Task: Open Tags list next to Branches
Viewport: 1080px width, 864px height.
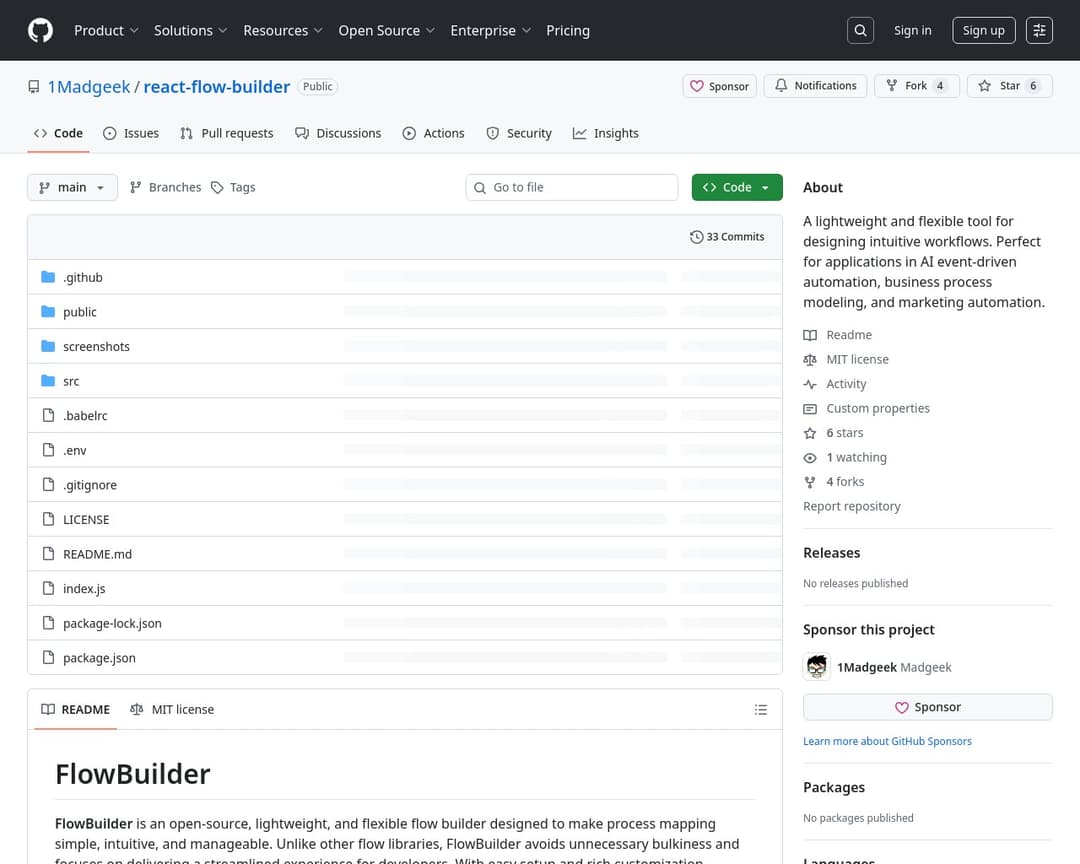Action: [x=233, y=187]
